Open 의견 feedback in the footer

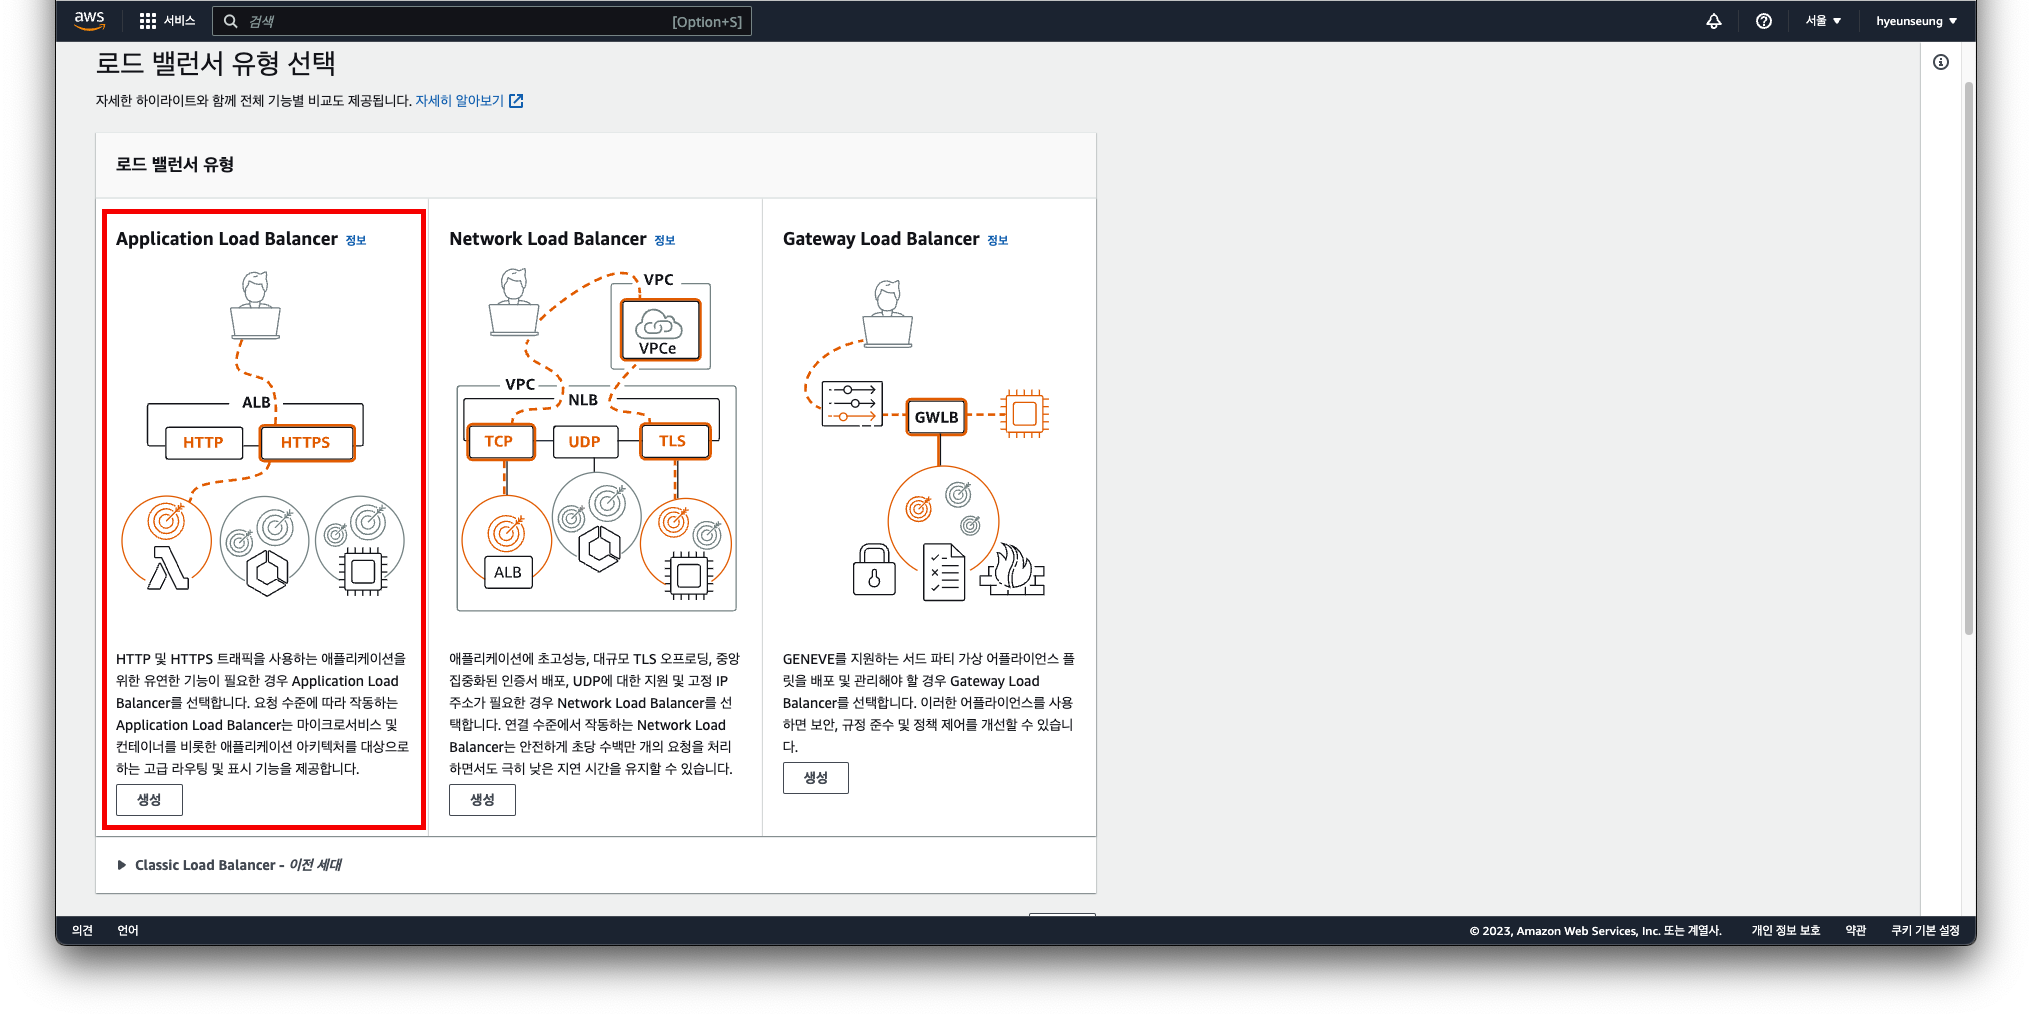pyautogui.click(x=82, y=931)
